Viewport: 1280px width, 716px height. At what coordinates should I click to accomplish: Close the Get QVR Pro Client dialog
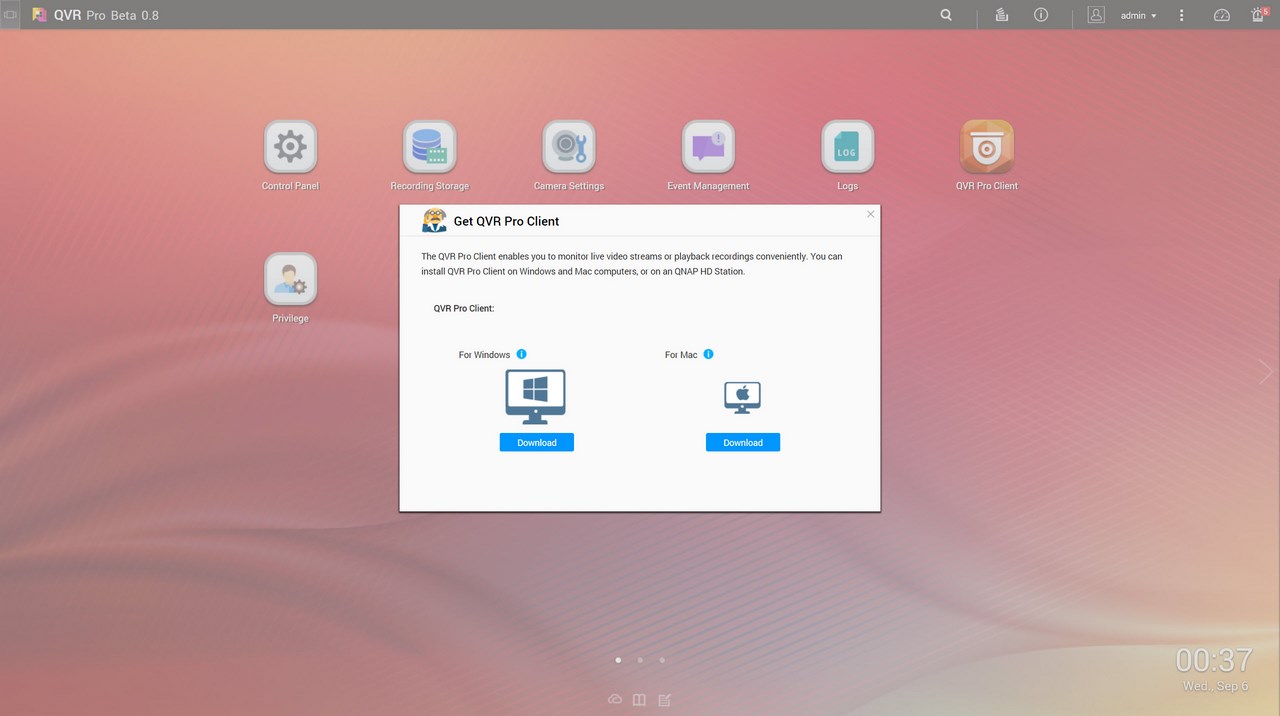(x=870, y=214)
